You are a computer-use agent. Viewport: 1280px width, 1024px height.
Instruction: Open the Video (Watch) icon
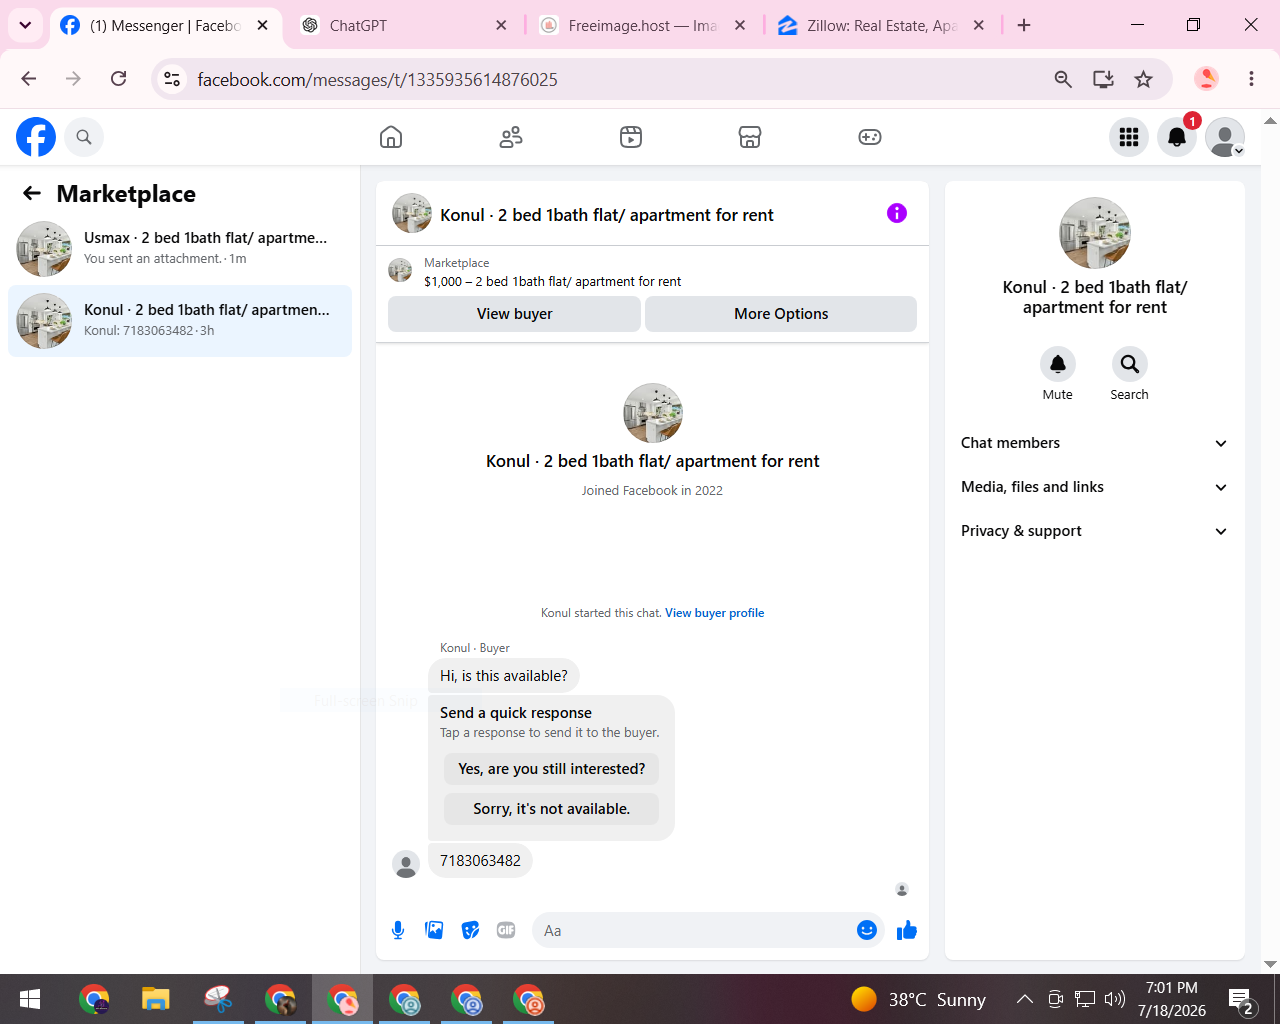tap(631, 137)
